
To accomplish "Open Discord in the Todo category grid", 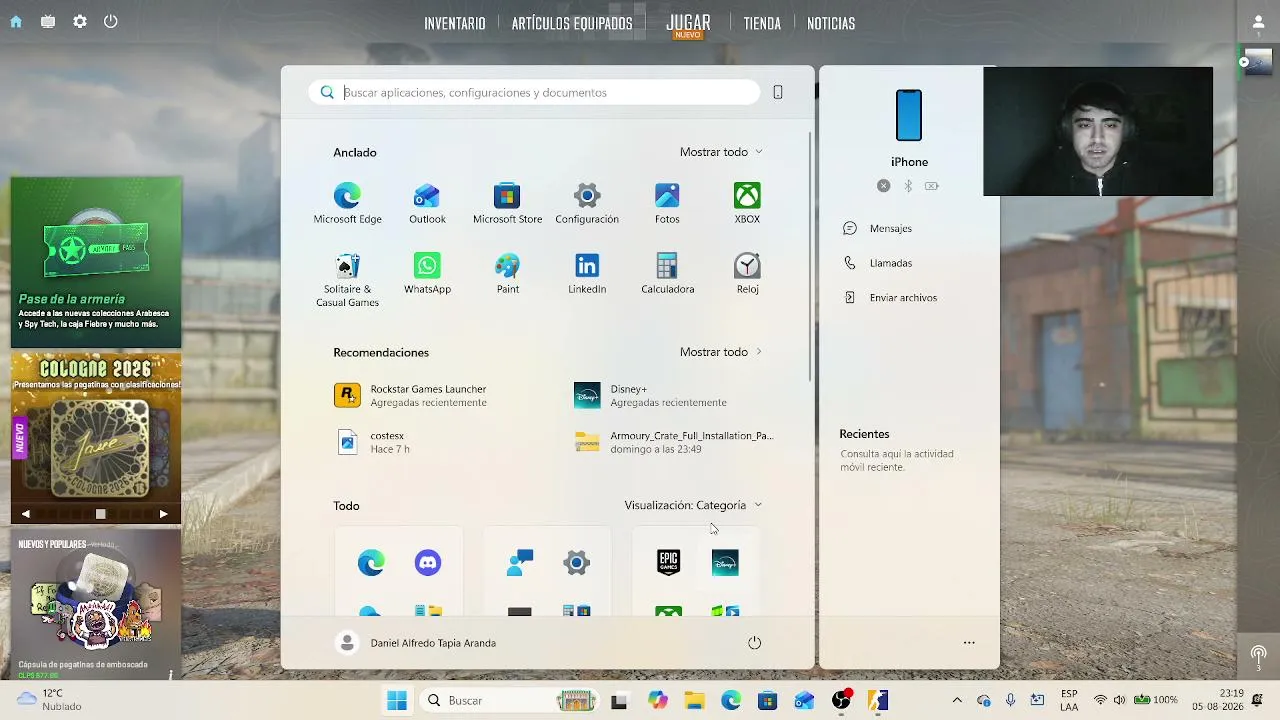I will point(427,563).
